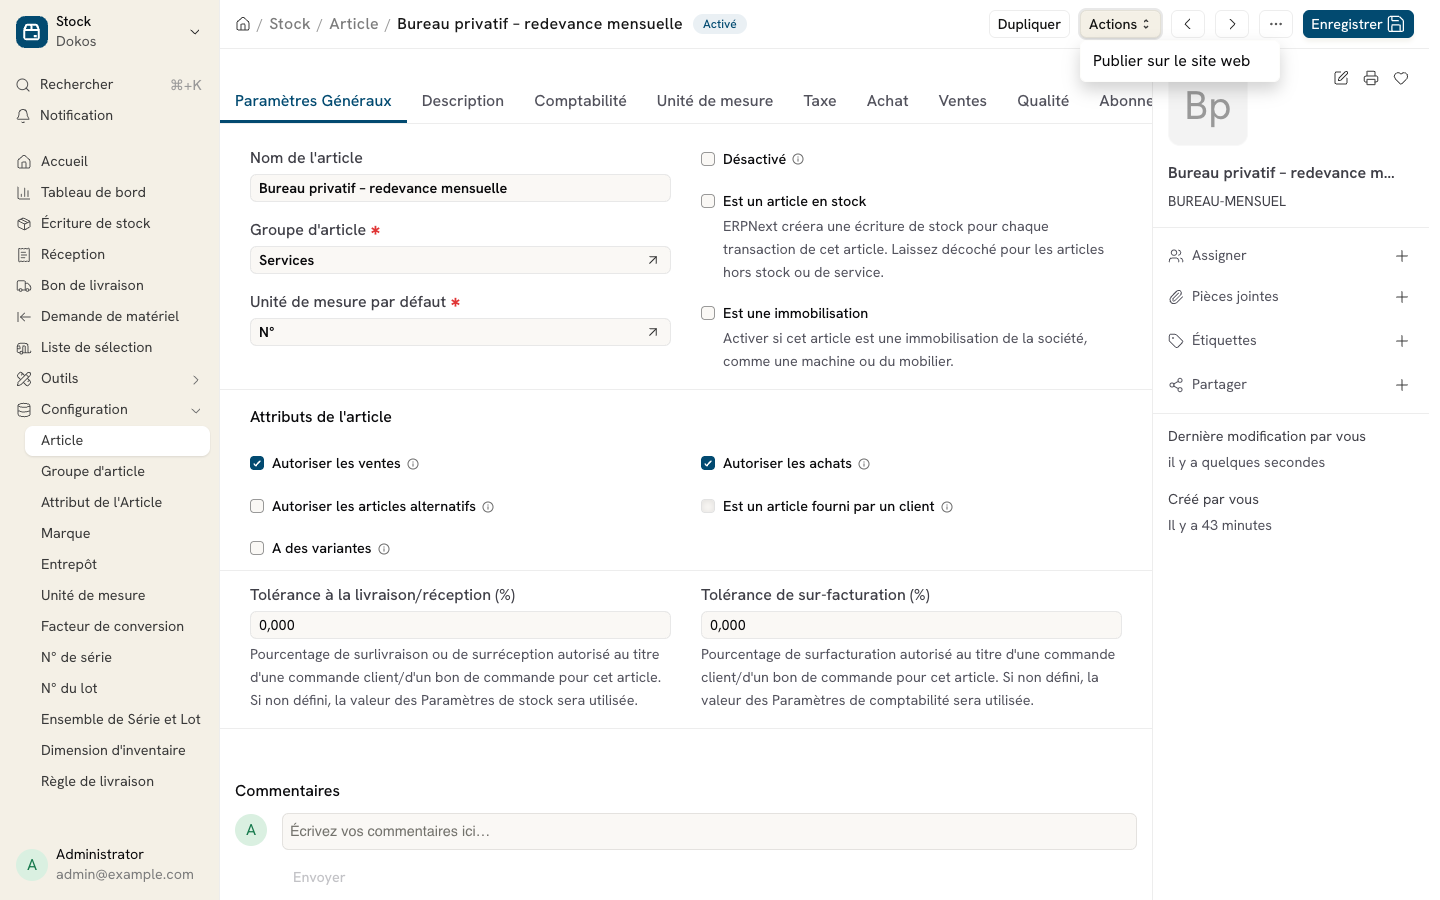1440x900 pixels.
Task: Open Écriture de stock in sidebar
Action: tap(110, 223)
